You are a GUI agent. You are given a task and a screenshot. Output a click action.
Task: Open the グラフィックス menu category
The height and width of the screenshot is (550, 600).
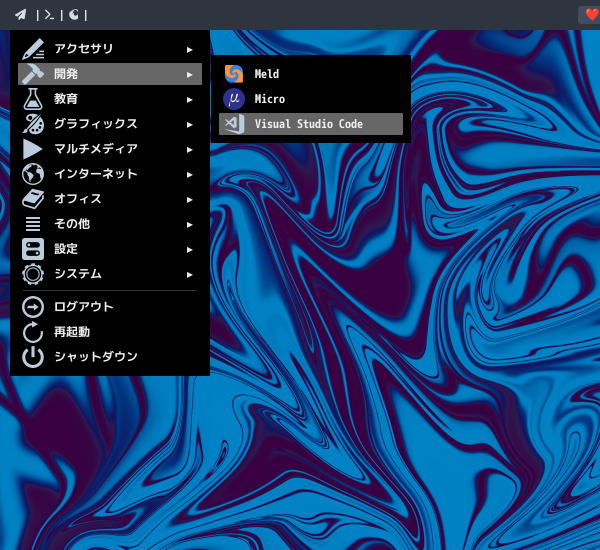pyautogui.click(x=110, y=124)
